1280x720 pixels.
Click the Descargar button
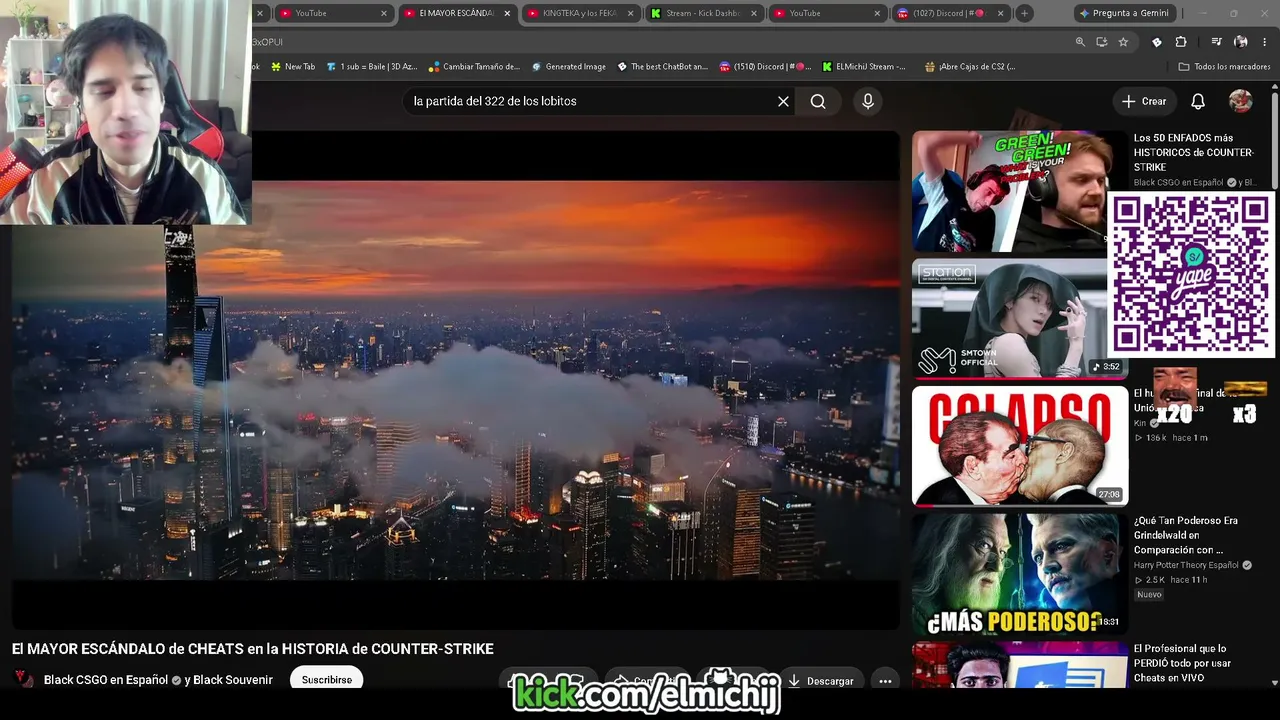pos(820,681)
